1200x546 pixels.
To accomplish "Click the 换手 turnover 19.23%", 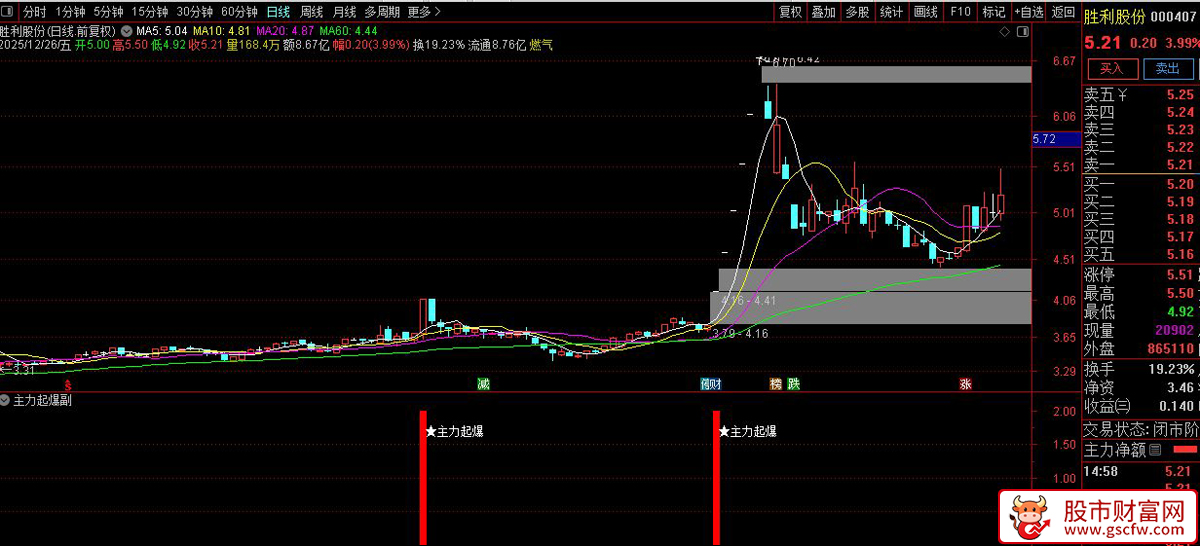I will tap(1173, 368).
